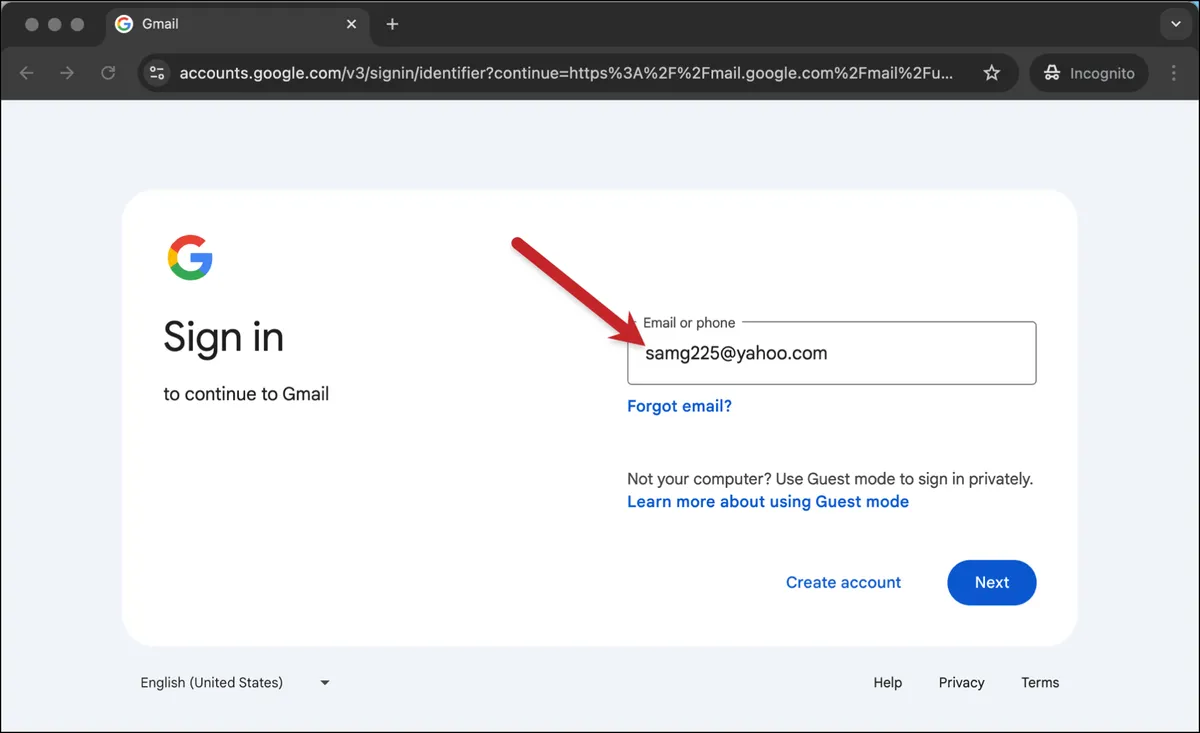Image resolution: width=1200 pixels, height=733 pixels.
Task: Open a new tab with plus icon
Action: pyautogui.click(x=392, y=24)
